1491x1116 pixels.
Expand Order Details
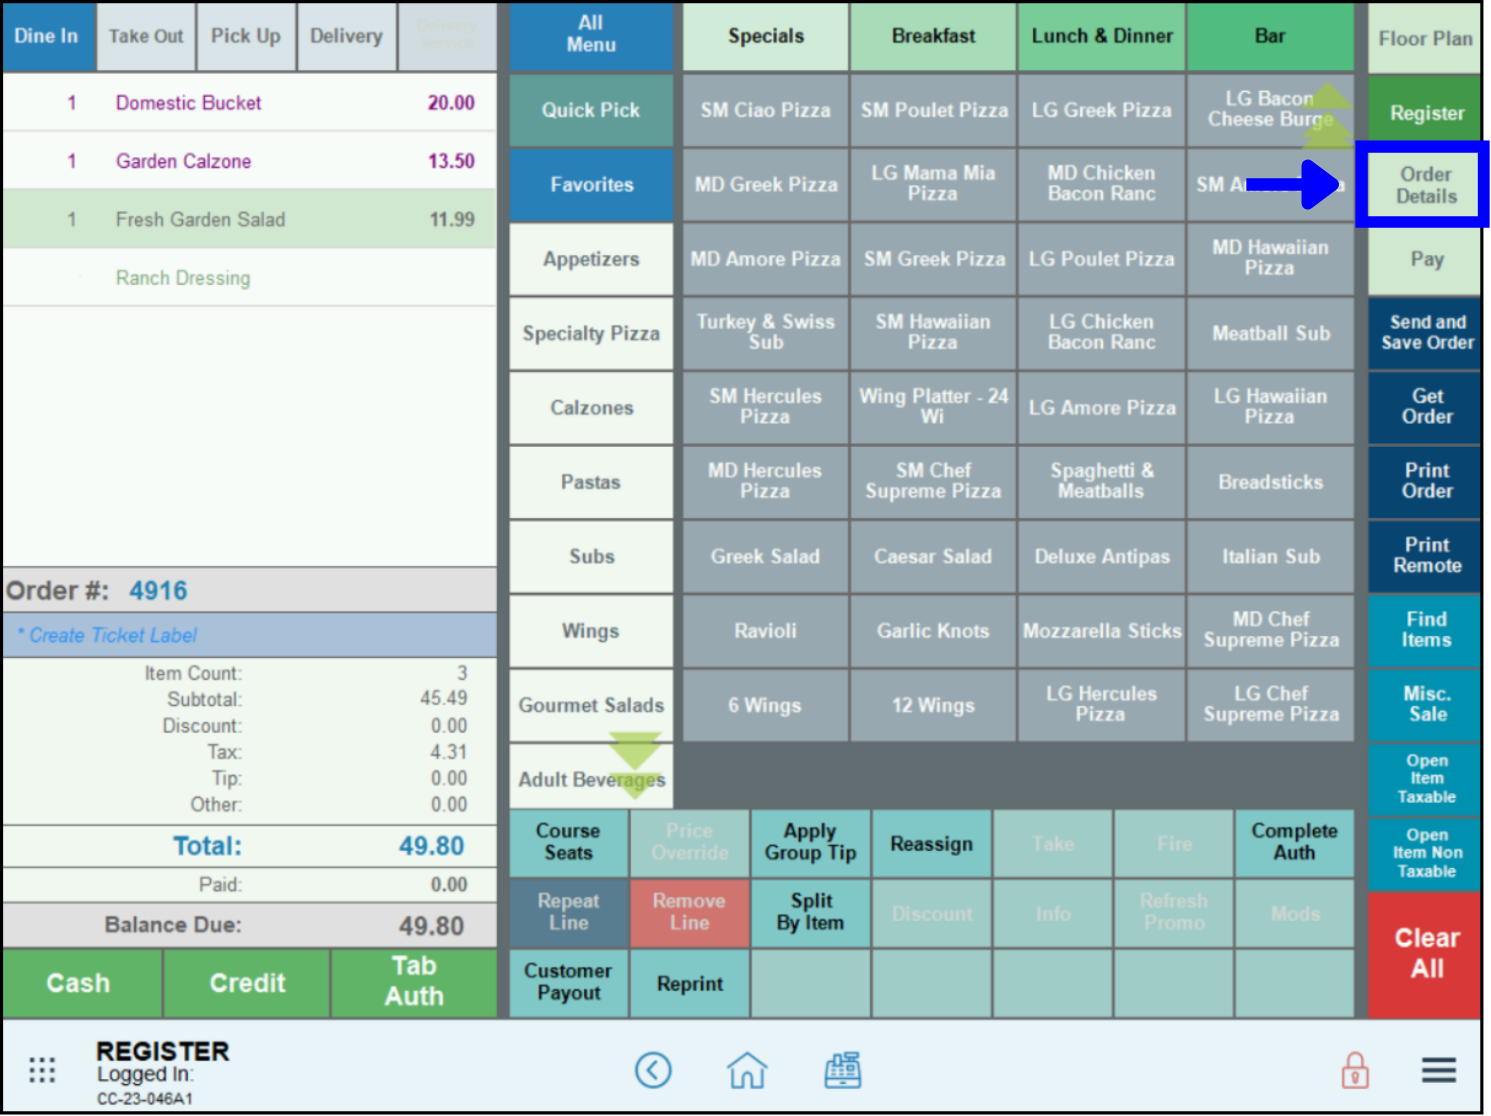(1424, 185)
